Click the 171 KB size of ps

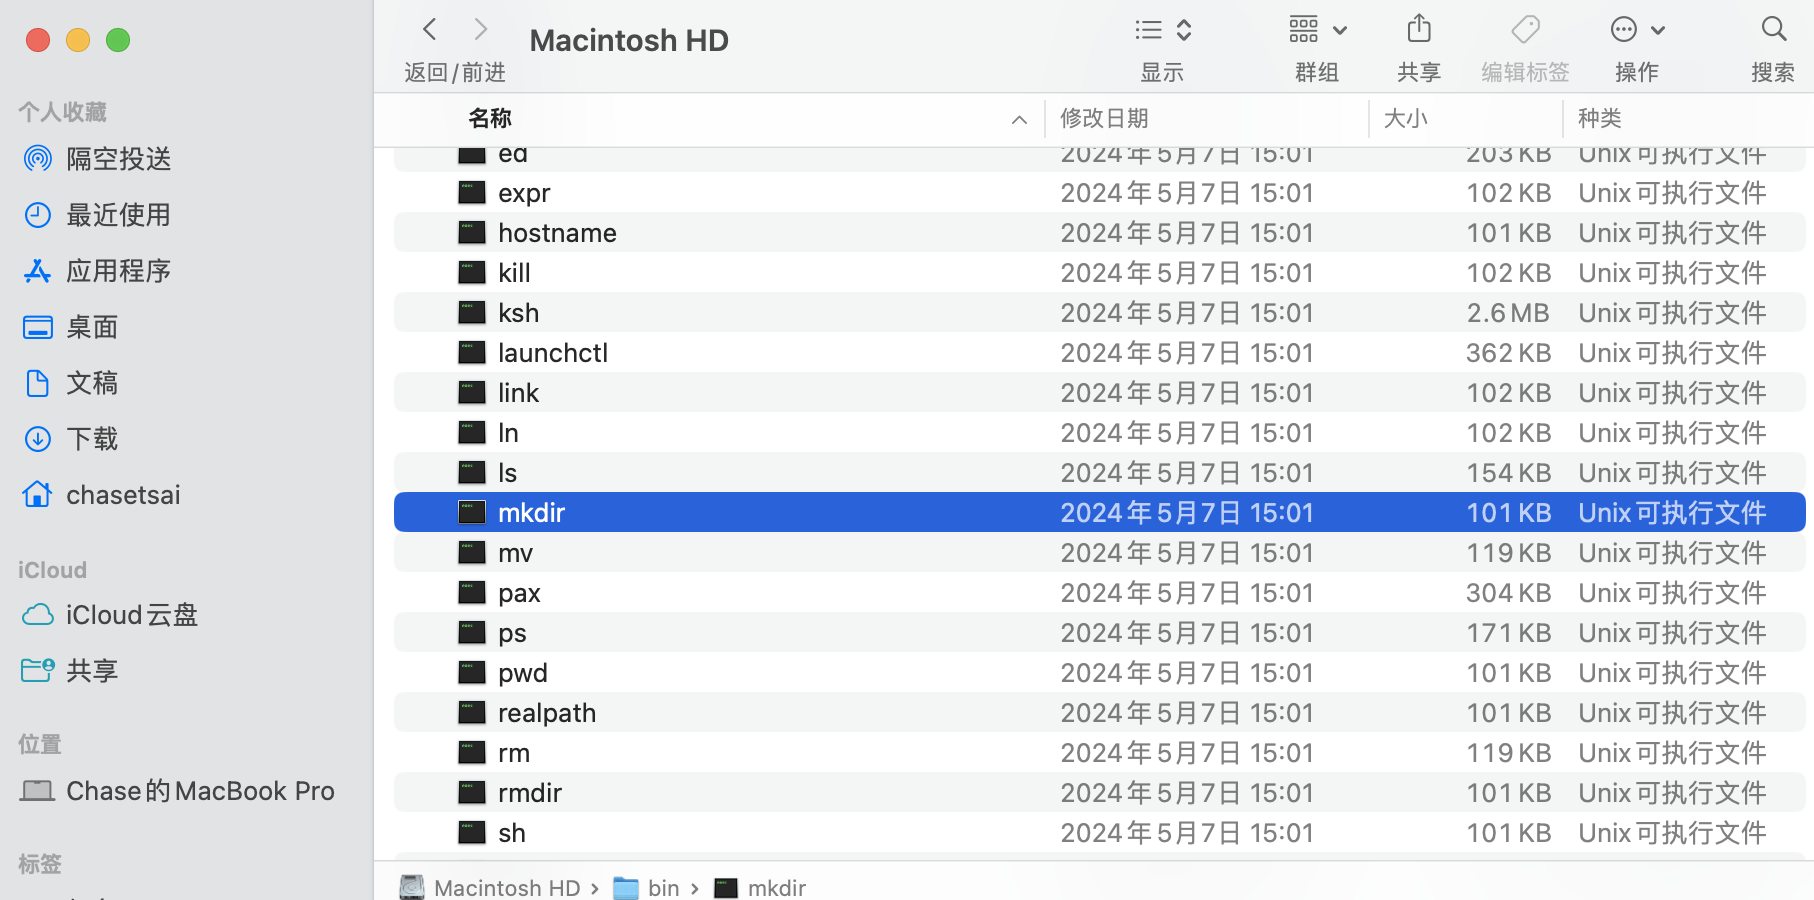coord(1508,633)
